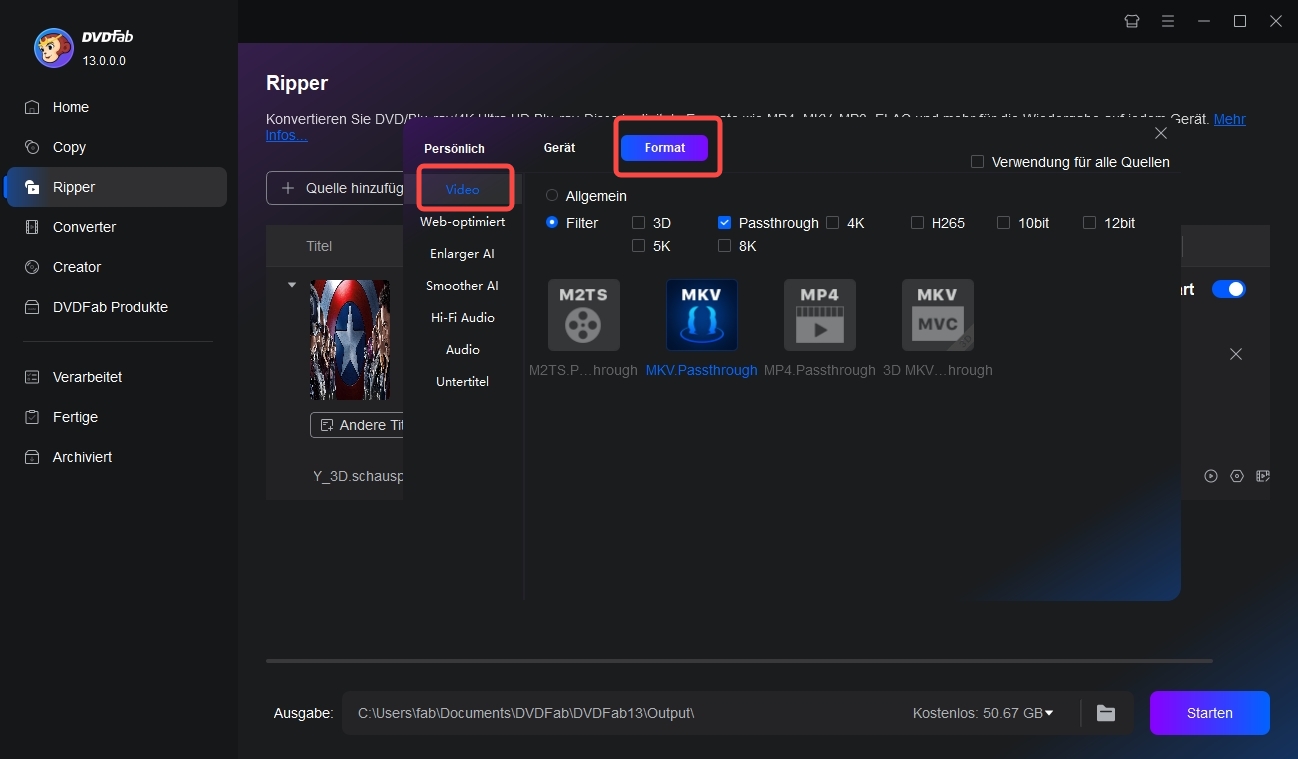Viewport: 1298px width, 759px height.
Task: Enable the 10bit filter checkbox
Action: [x=1003, y=223]
